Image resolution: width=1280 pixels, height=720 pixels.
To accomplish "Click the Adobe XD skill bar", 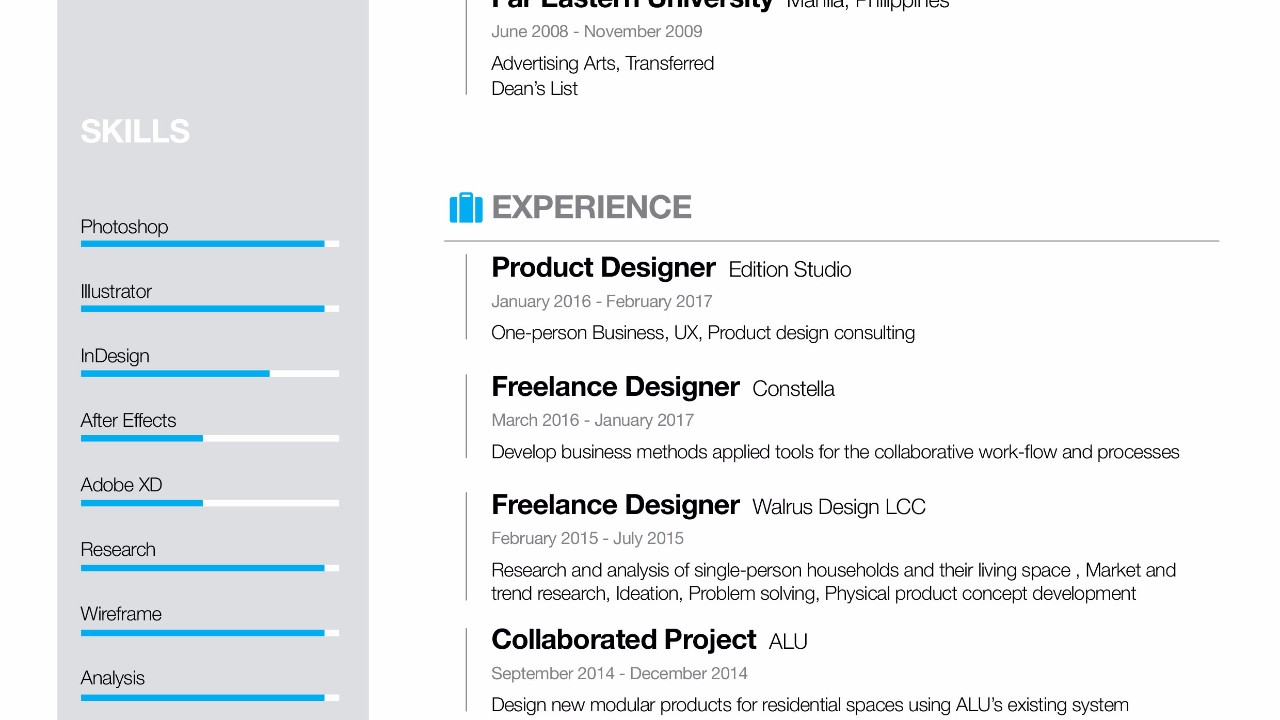I will click(x=210, y=503).
